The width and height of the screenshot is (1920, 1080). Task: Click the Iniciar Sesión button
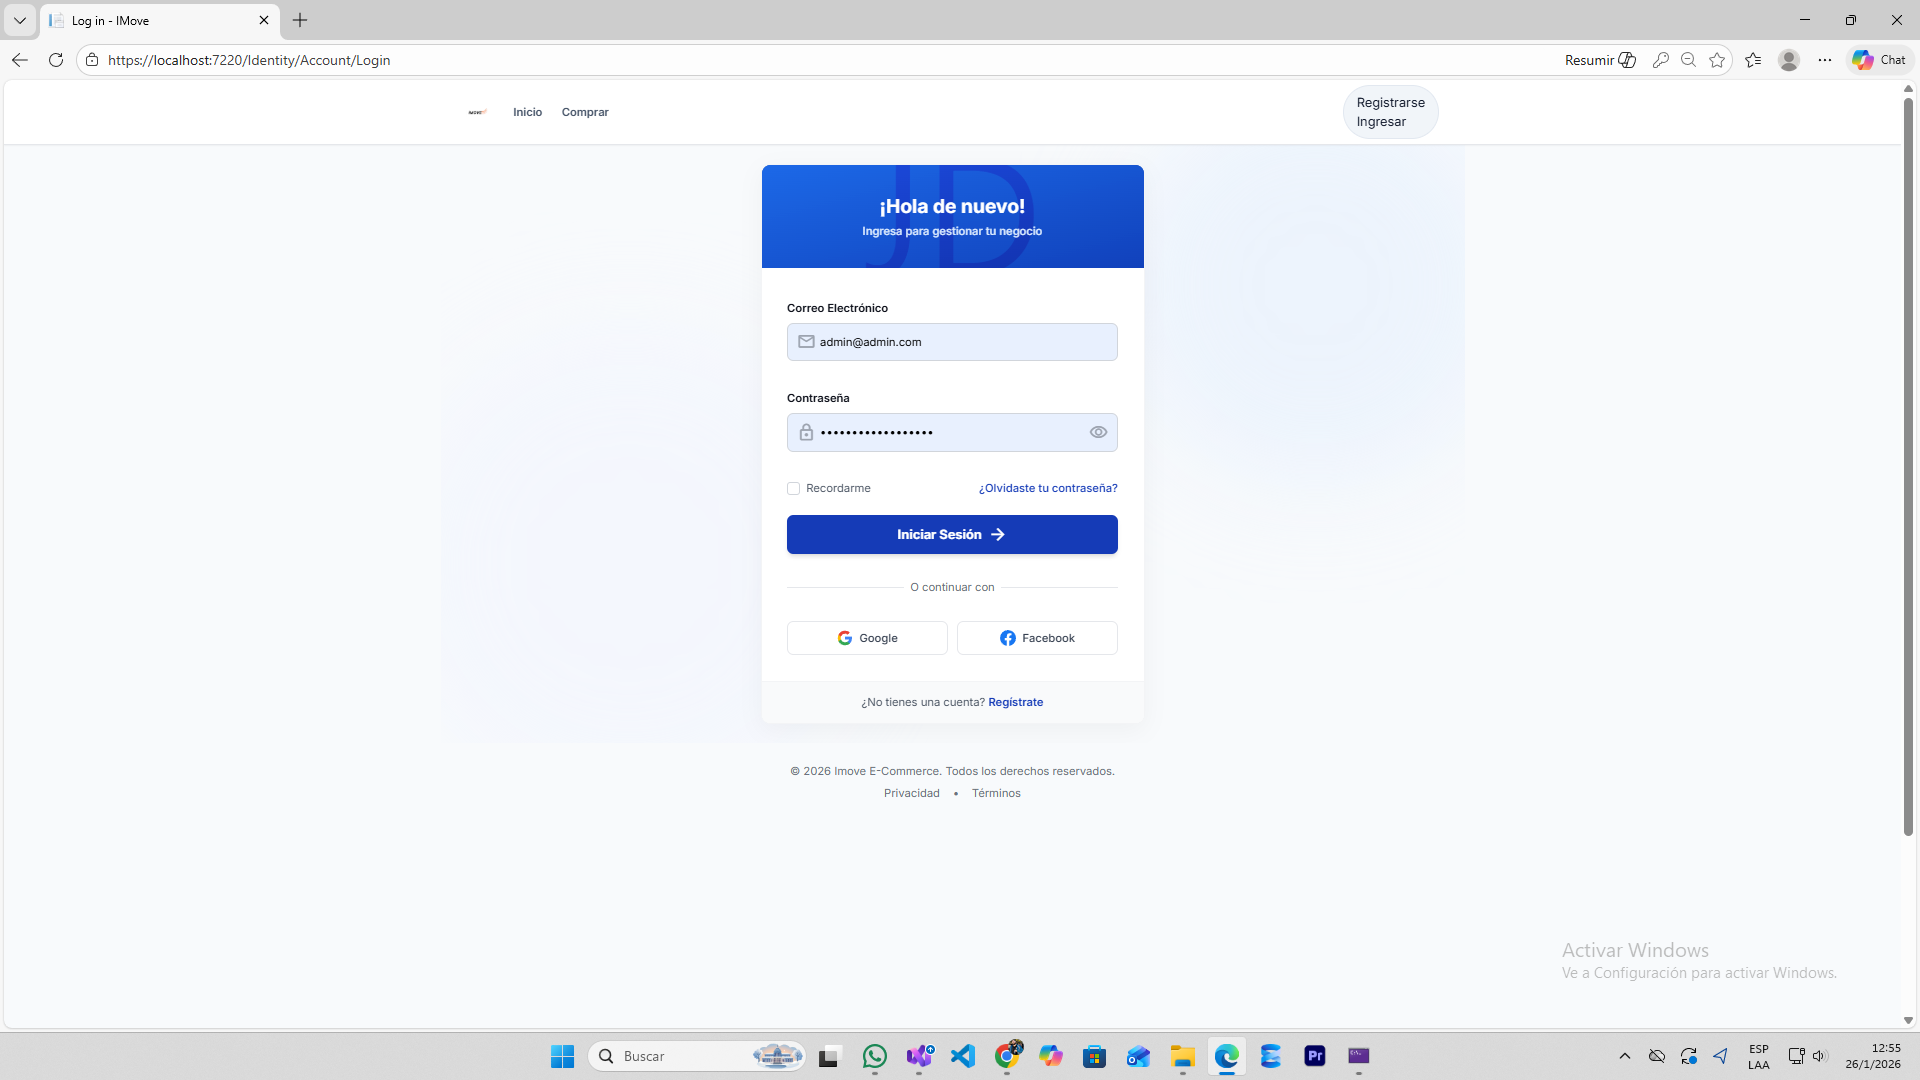coord(952,535)
